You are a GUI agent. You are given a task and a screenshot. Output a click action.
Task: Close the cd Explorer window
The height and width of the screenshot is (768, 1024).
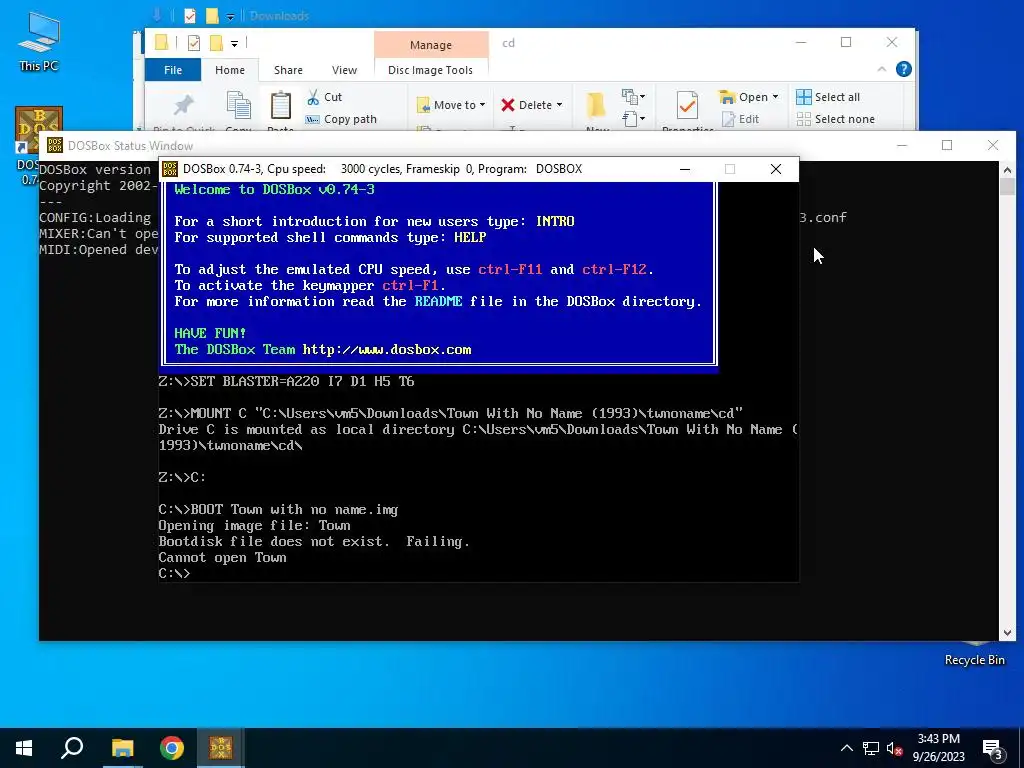(x=892, y=42)
